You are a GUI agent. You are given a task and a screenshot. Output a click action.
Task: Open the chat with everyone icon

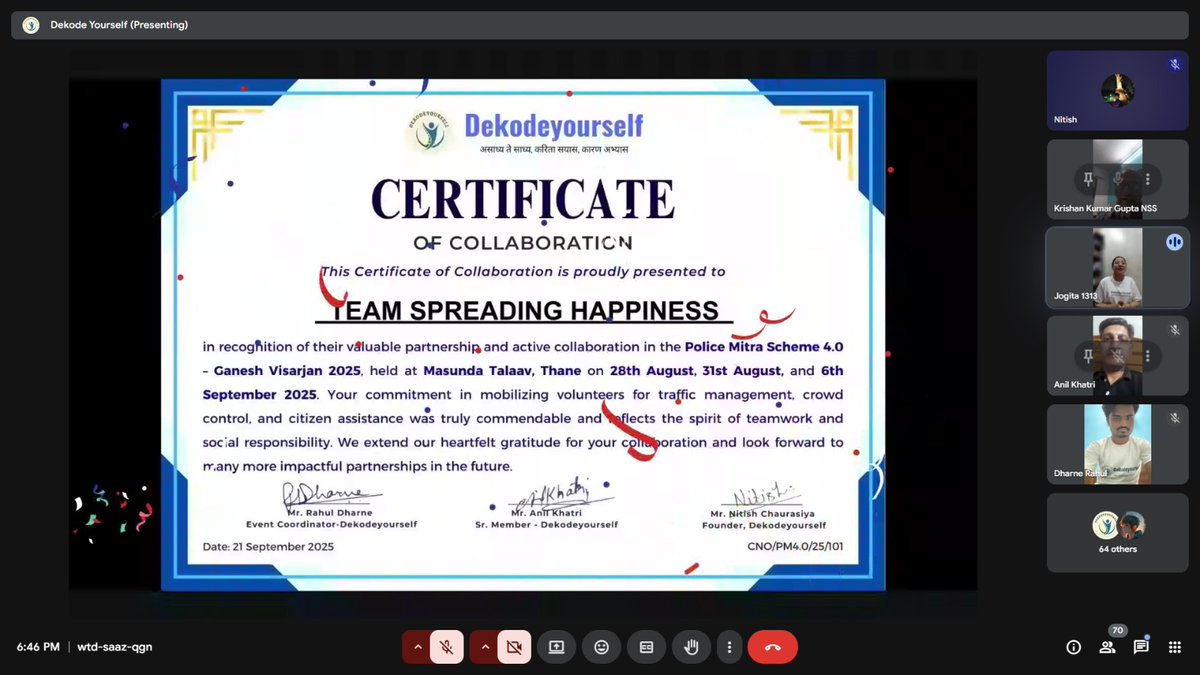click(x=1141, y=647)
